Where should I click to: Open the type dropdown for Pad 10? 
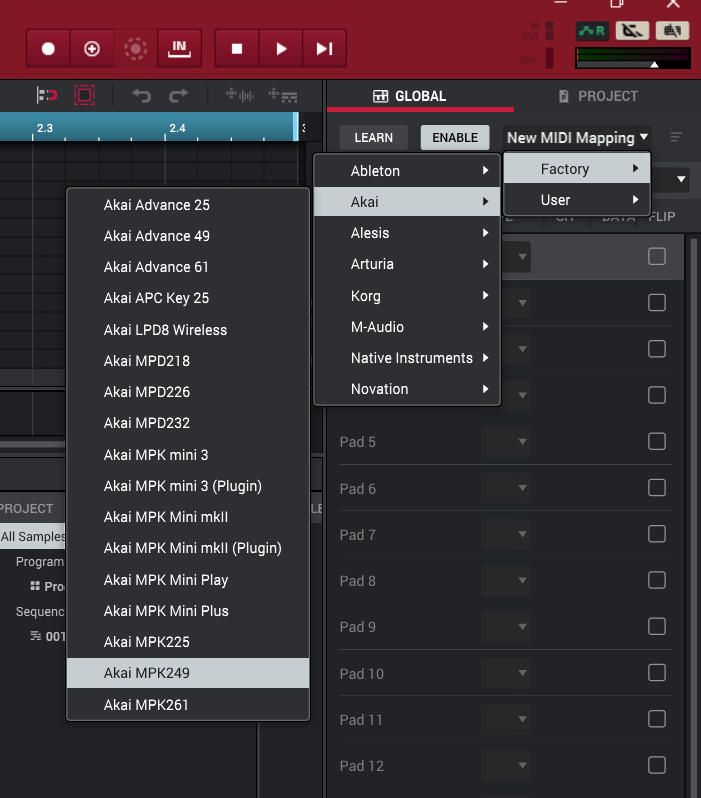506,673
